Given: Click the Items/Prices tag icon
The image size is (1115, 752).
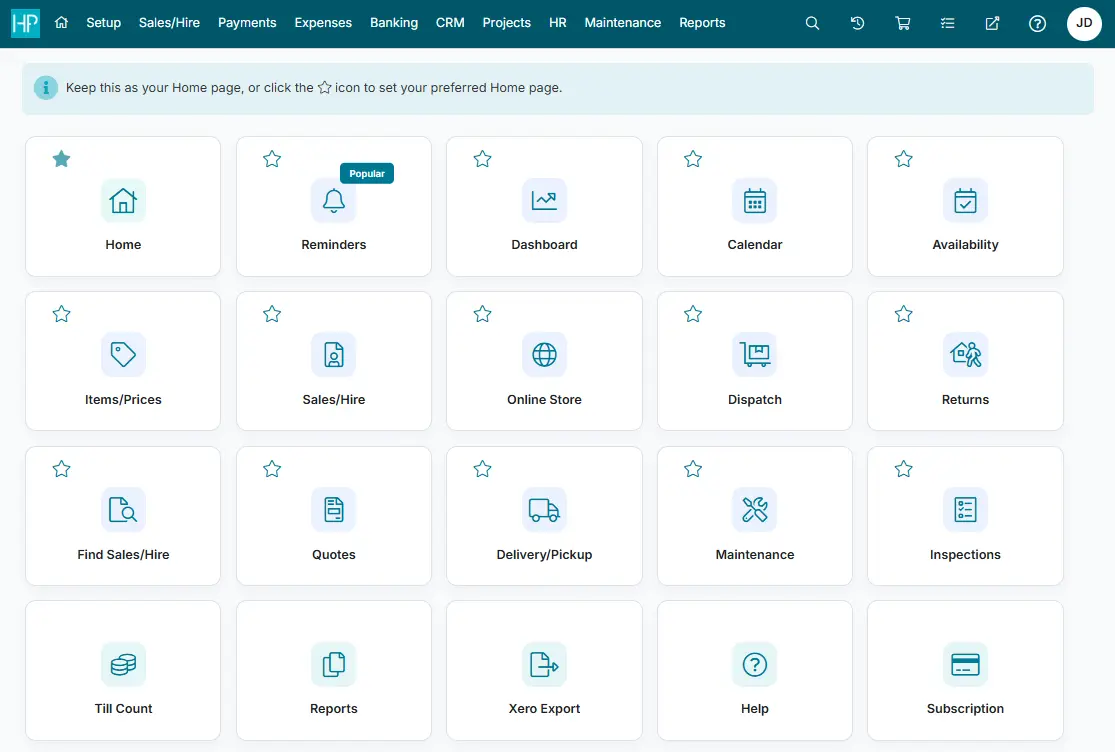Looking at the screenshot, I should click(x=123, y=355).
